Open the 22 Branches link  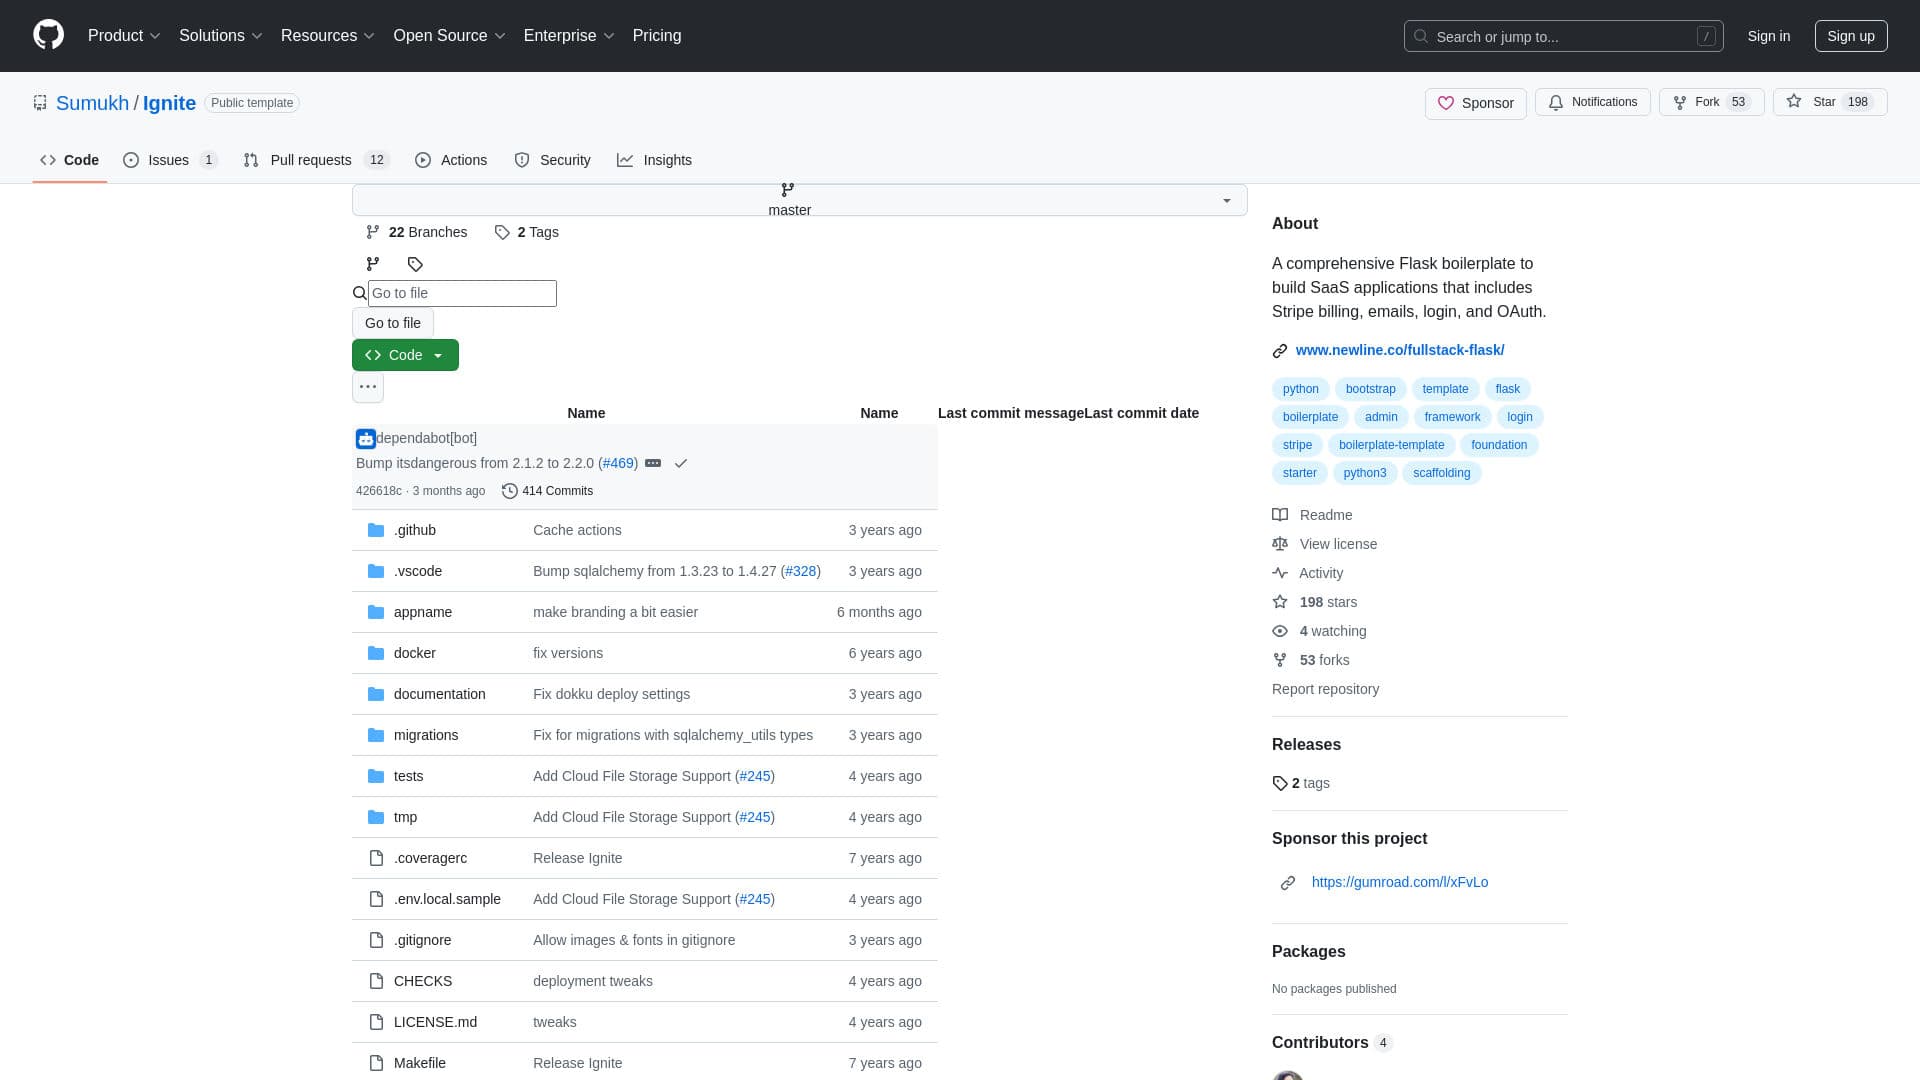[x=417, y=232]
